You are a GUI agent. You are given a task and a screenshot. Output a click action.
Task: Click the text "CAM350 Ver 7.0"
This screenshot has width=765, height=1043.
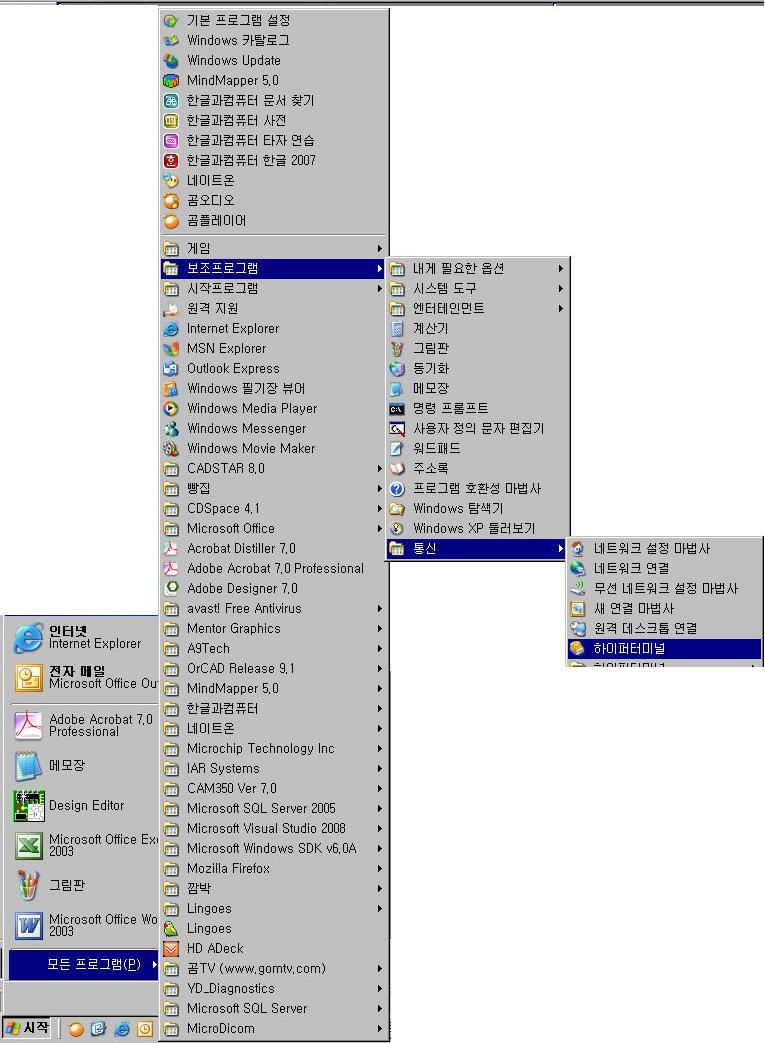(231, 789)
